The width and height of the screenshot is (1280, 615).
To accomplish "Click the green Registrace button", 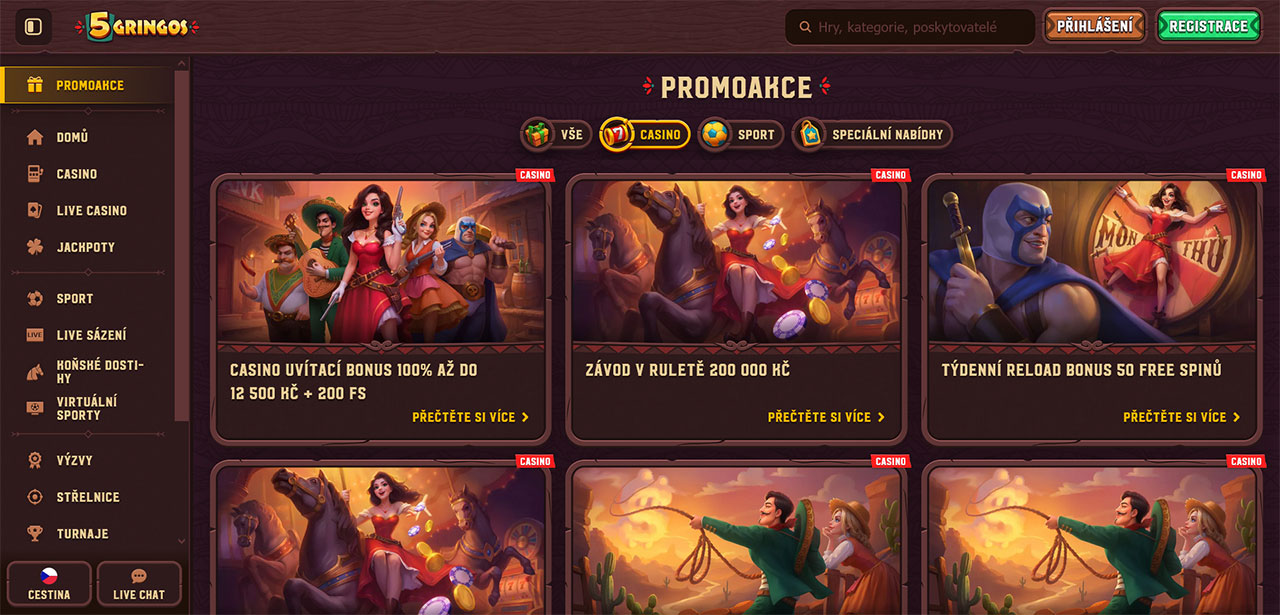I will (x=1208, y=26).
